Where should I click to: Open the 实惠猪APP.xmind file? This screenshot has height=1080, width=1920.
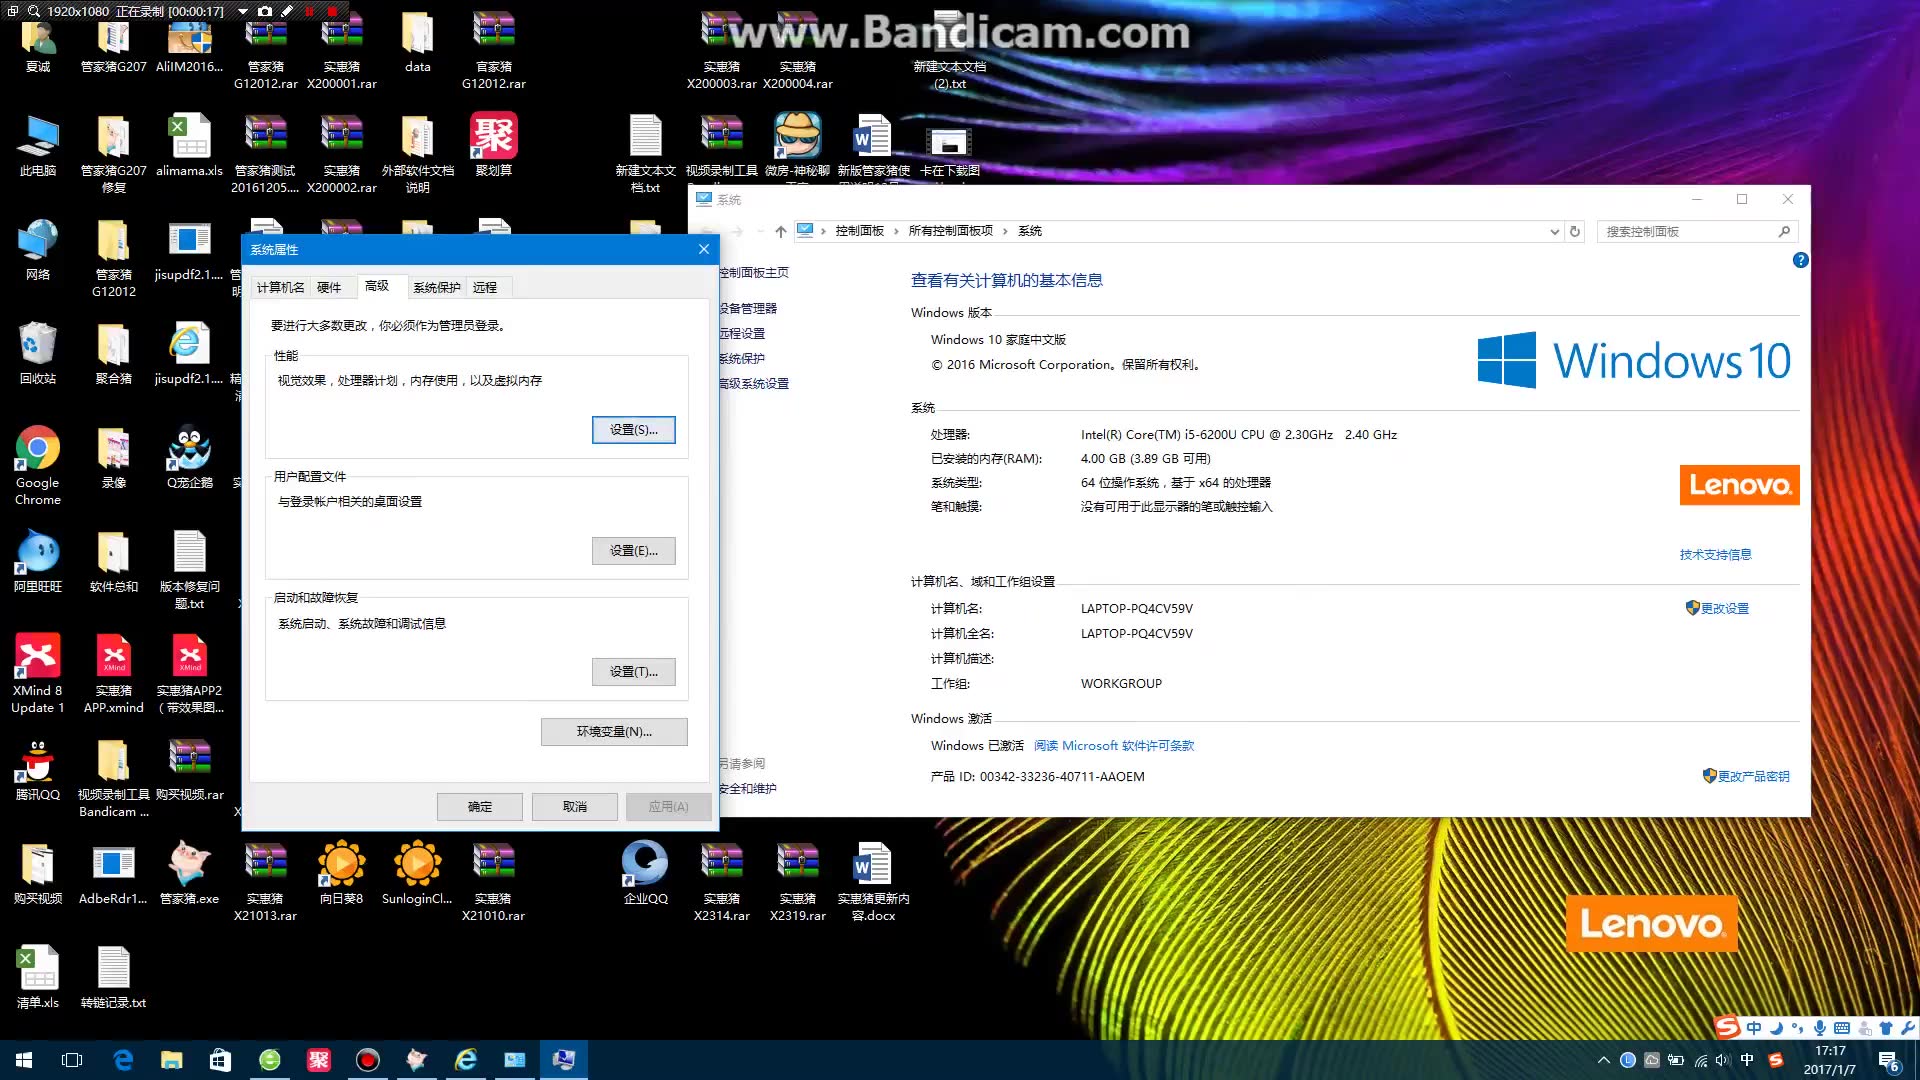click(x=113, y=673)
